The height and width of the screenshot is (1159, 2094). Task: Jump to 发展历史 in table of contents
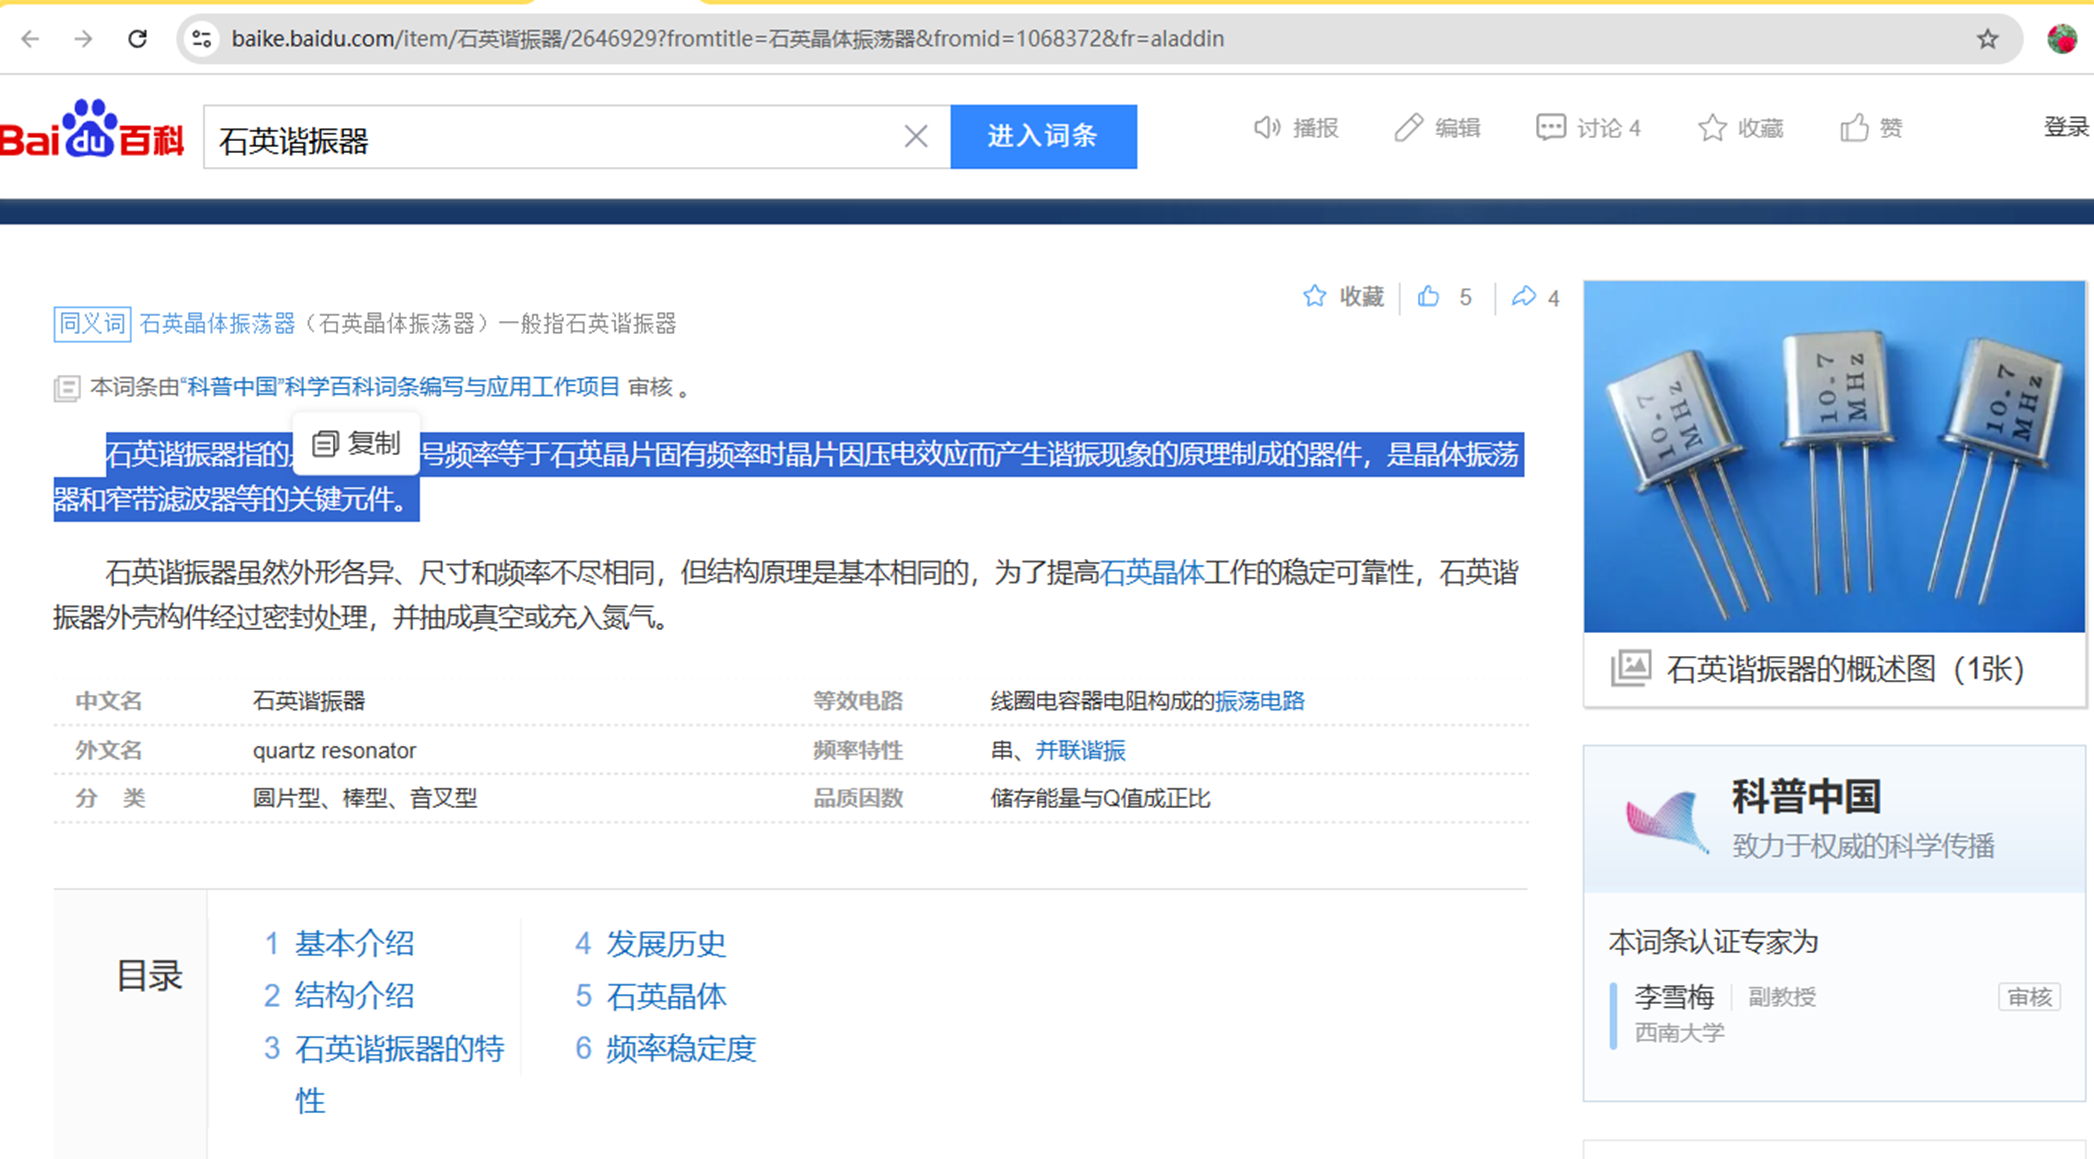point(665,943)
